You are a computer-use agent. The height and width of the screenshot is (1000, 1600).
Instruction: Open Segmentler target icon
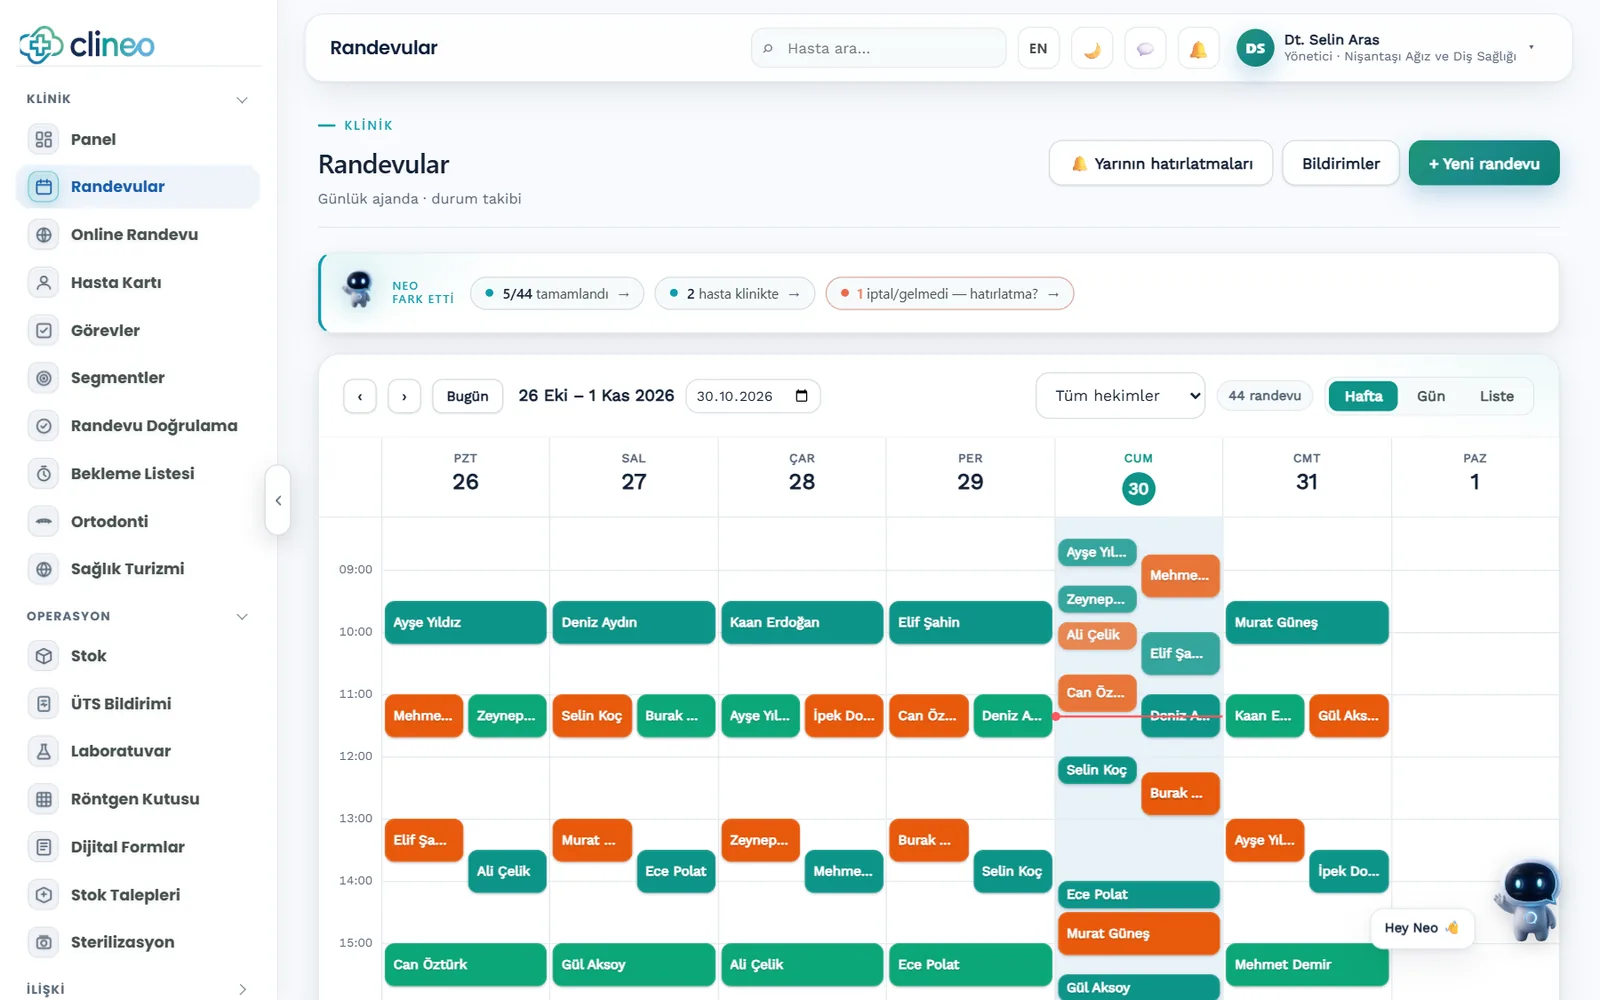[x=44, y=378]
